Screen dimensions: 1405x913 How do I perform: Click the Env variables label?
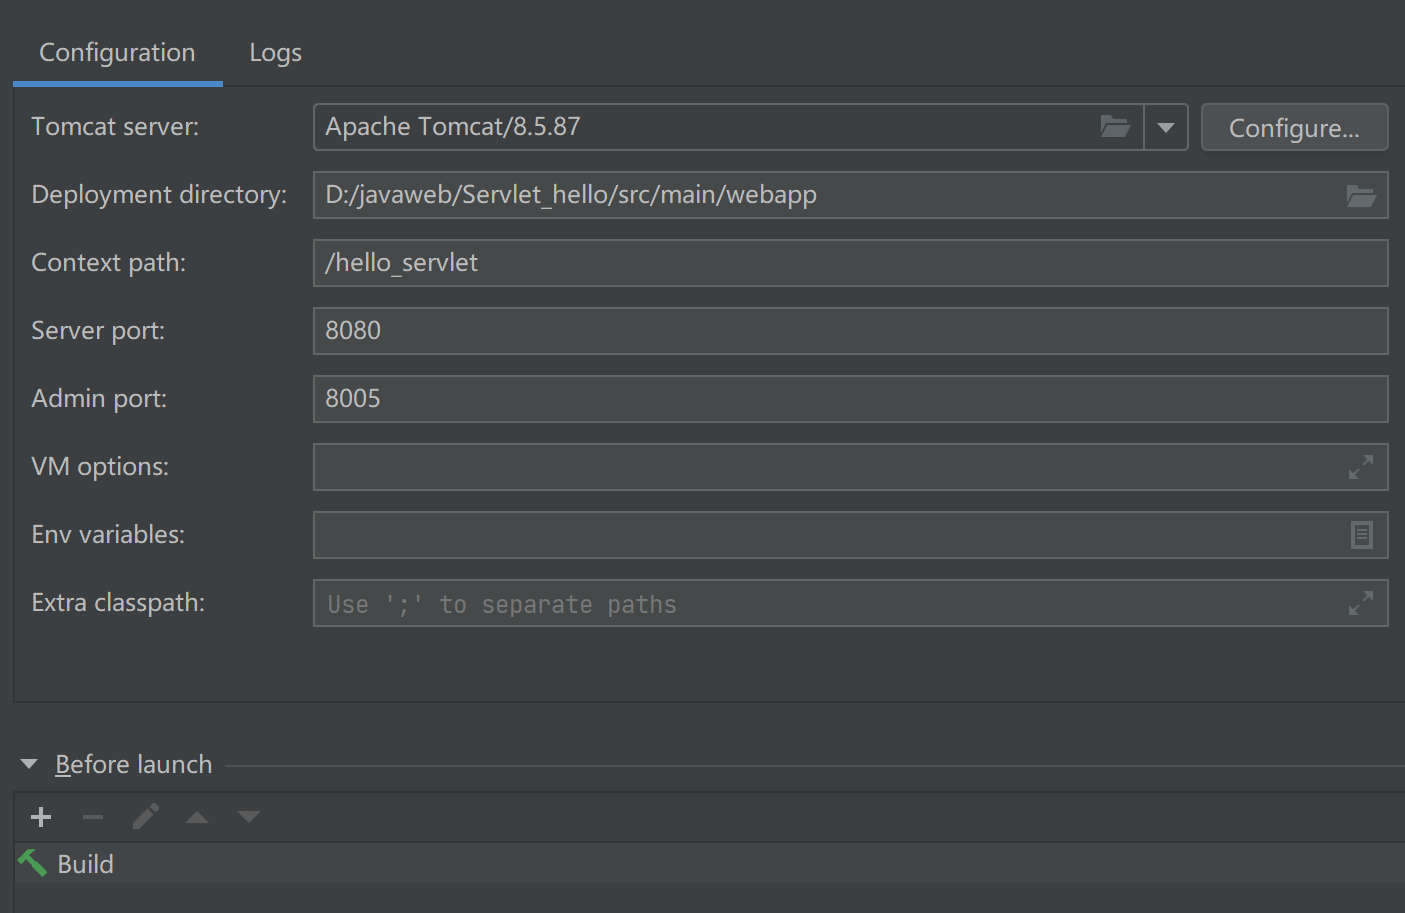click(x=108, y=535)
